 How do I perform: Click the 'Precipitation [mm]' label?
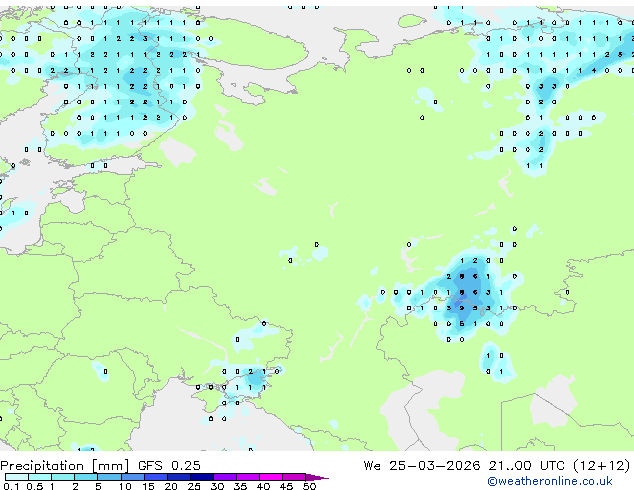(x=65, y=466)
